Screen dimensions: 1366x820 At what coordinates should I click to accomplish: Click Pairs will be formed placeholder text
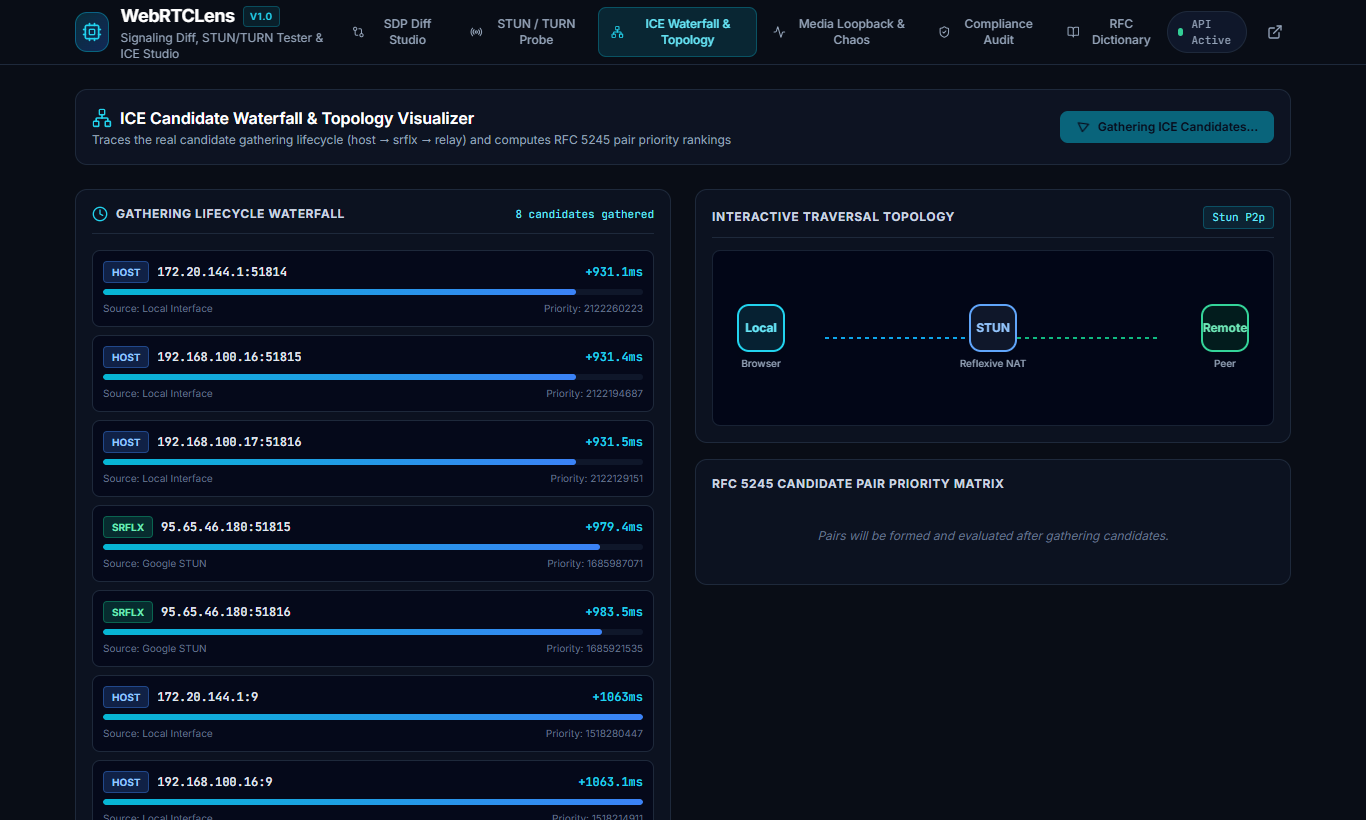coord(993,536)
